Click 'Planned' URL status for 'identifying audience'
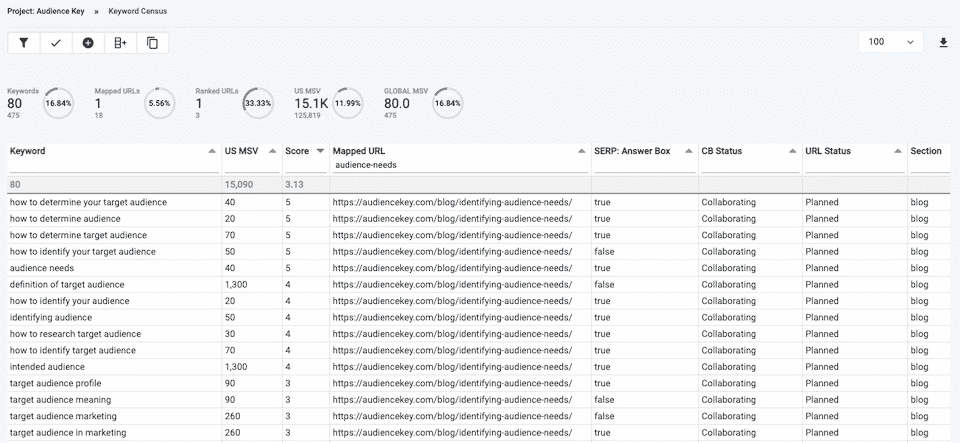Image resolution: width=960 pixels, height=443 pixels. pos(822,318)
